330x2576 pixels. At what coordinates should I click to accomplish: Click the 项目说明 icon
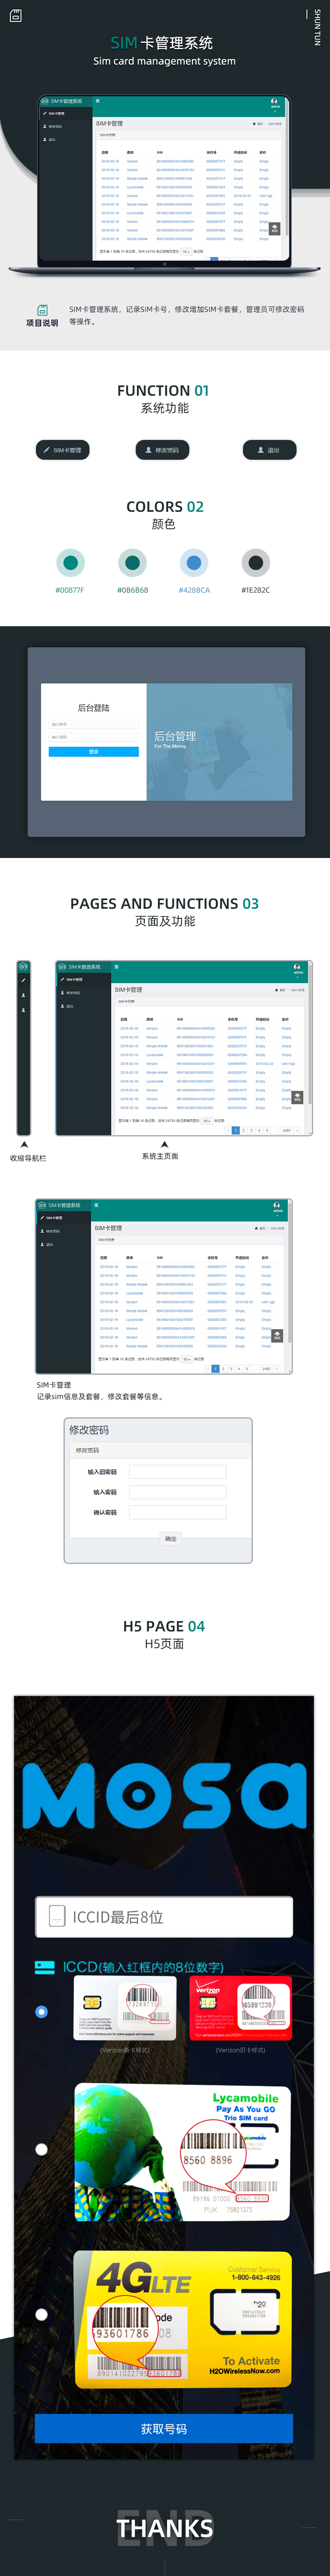coord(42,310)
